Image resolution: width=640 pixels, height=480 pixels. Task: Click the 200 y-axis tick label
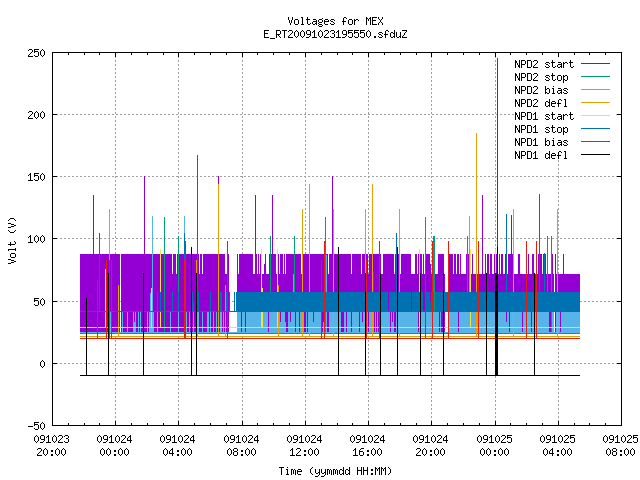36,115
